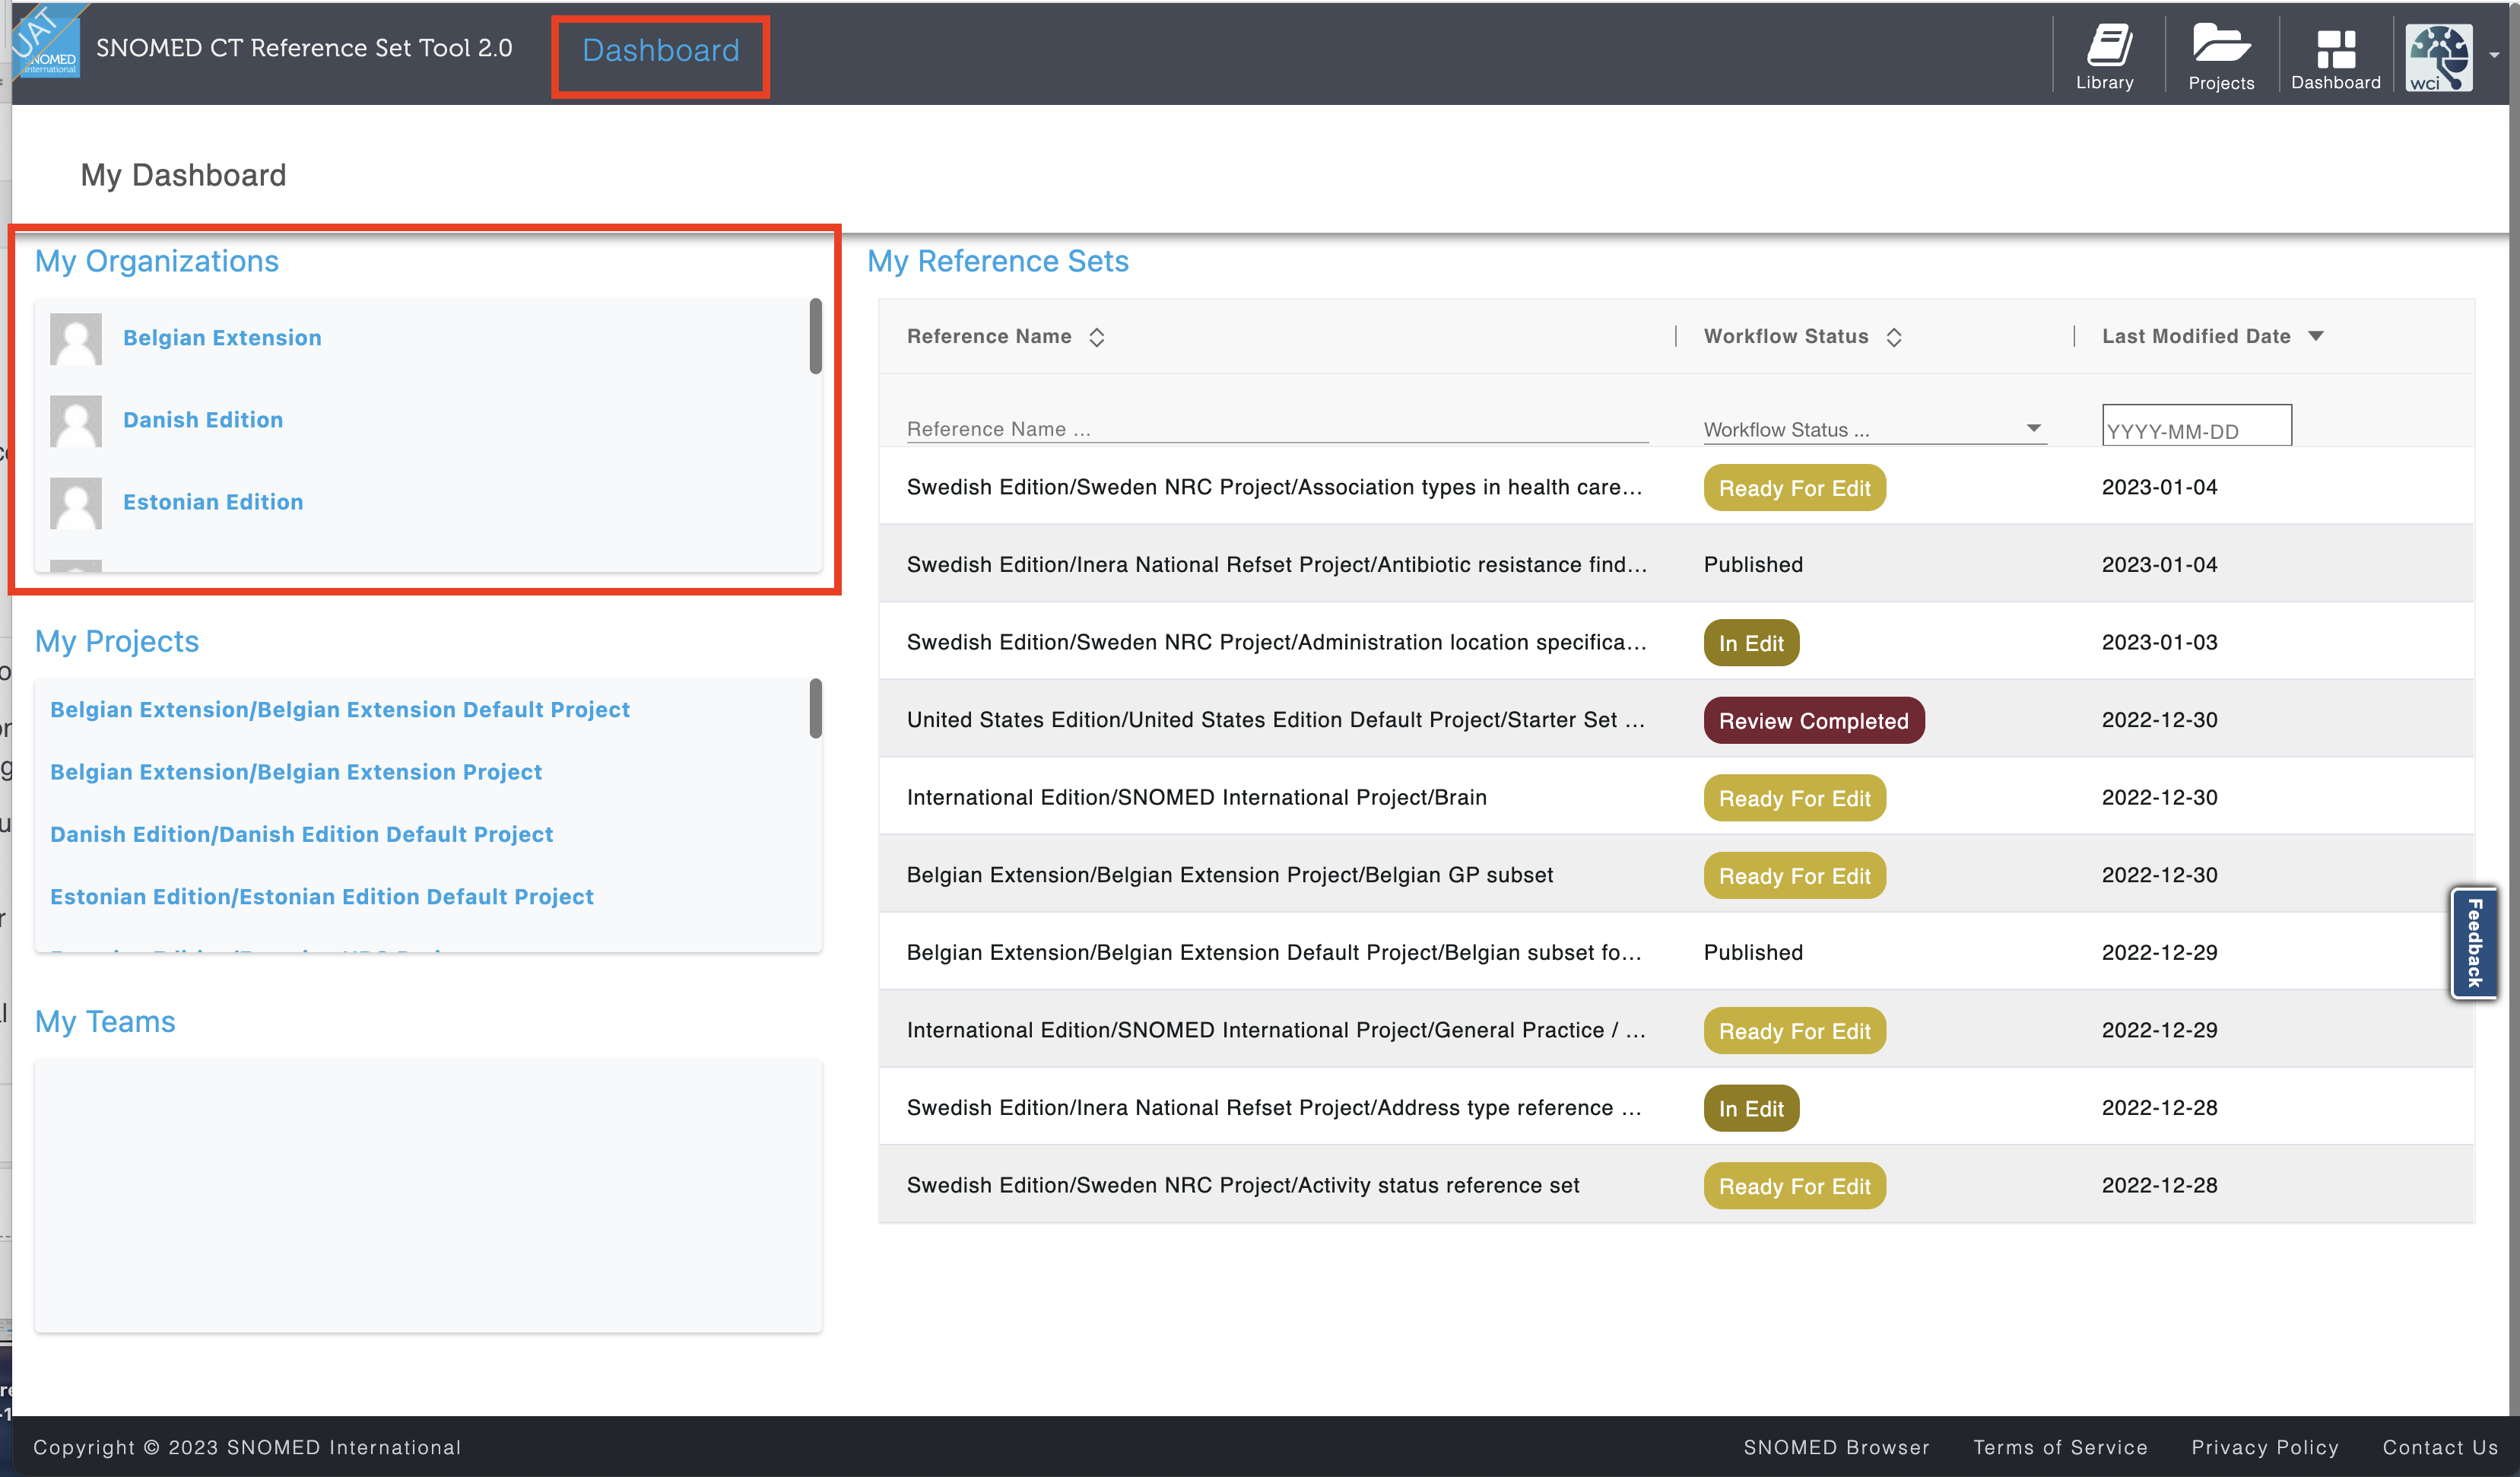Open Estonian Edition organization link
2520x1477 pixels.
click(213, 502)
